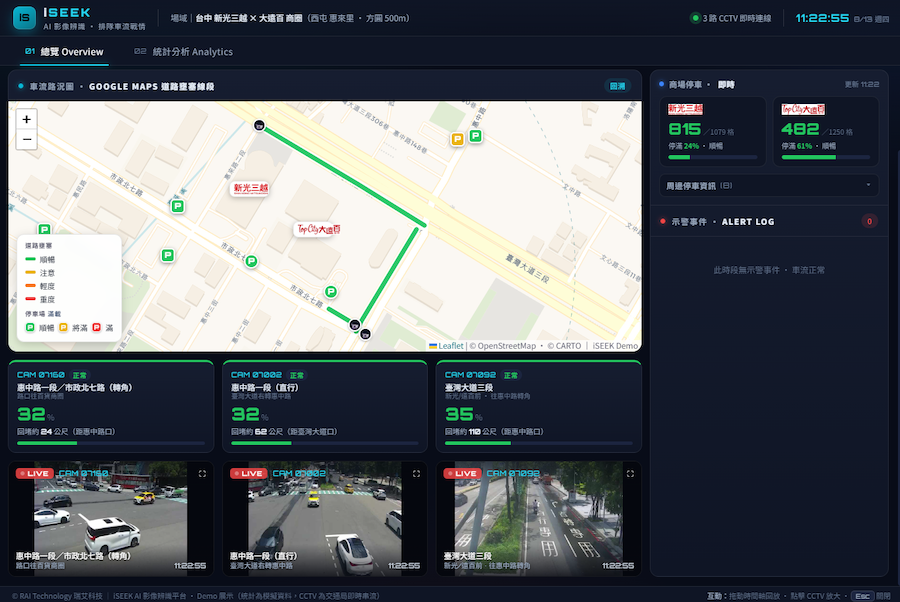This screenshot has height=602, width=900.
Task: Click LIVE badge on CAM 07160 feed
Action: 35,473
